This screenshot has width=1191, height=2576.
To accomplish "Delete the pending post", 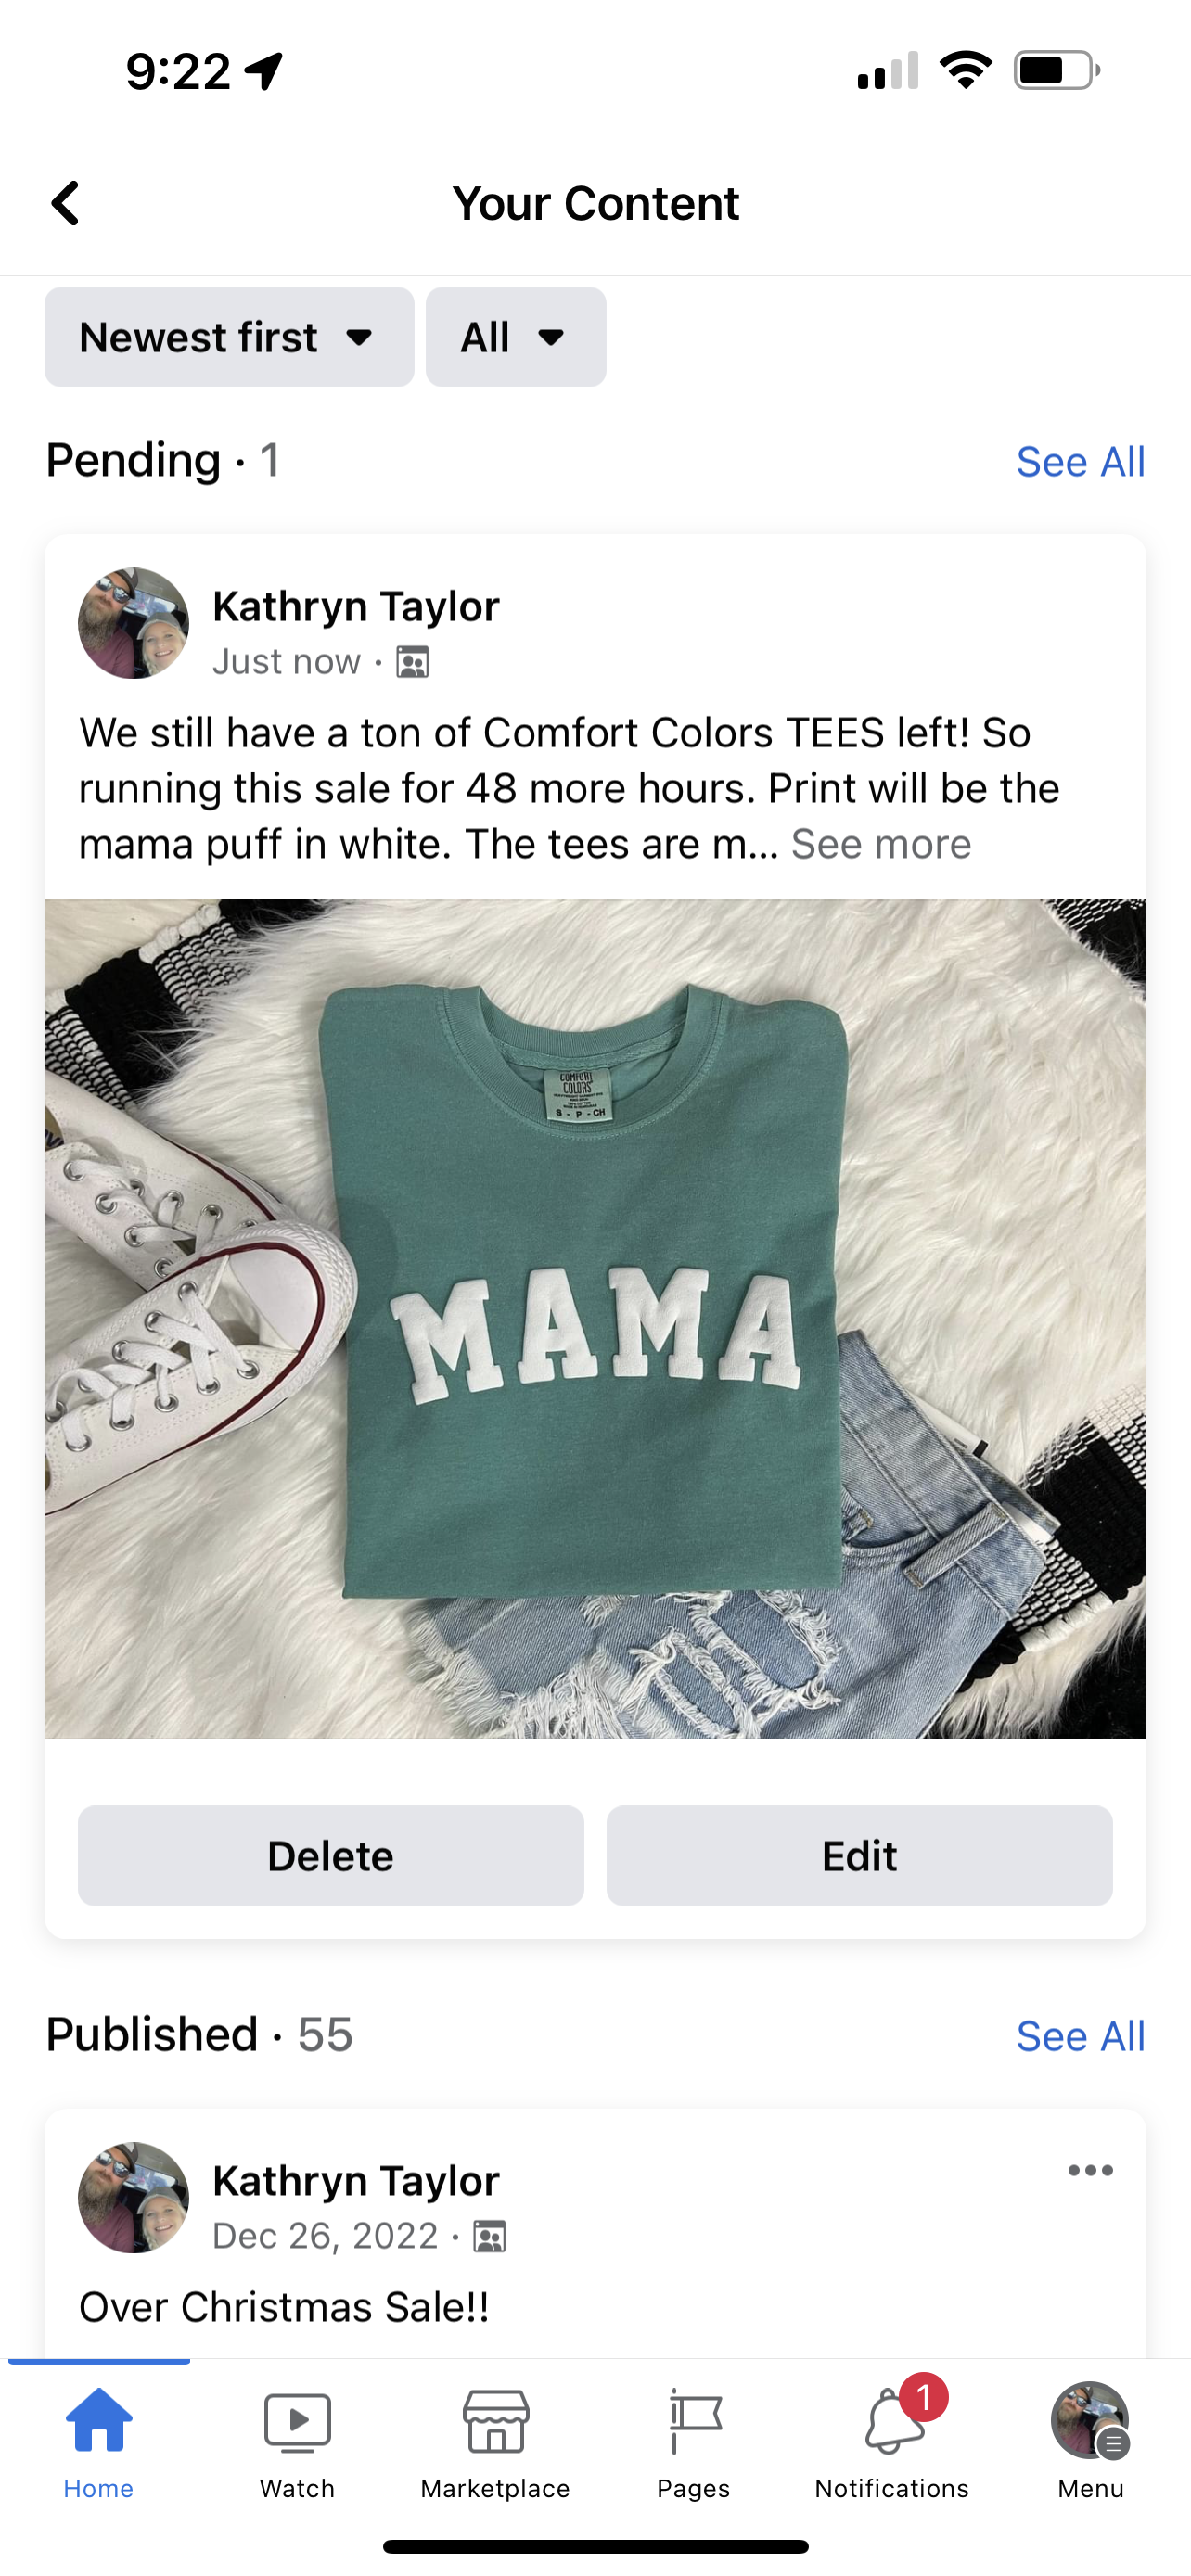I will coord(331,1855).
